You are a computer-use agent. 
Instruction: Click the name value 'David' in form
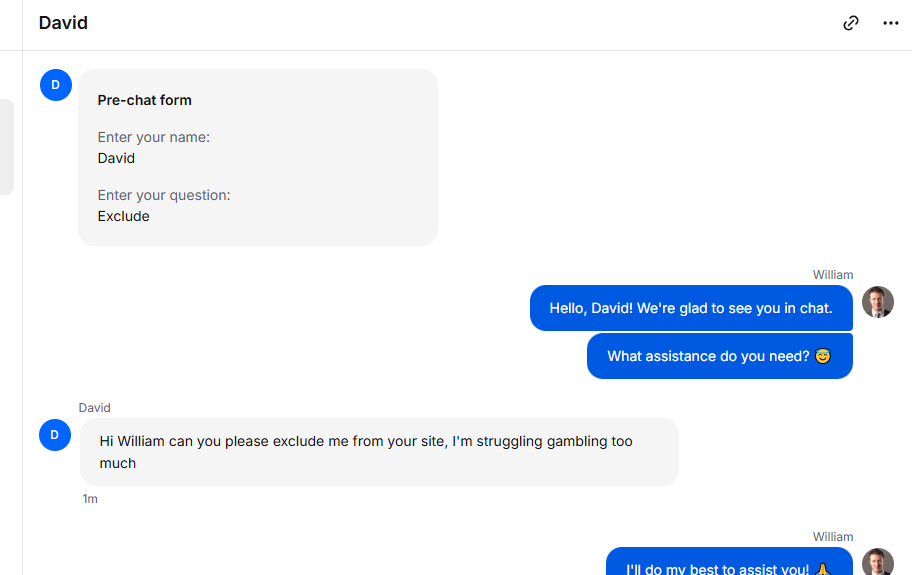pyautogui.click(x=116, y=158)
